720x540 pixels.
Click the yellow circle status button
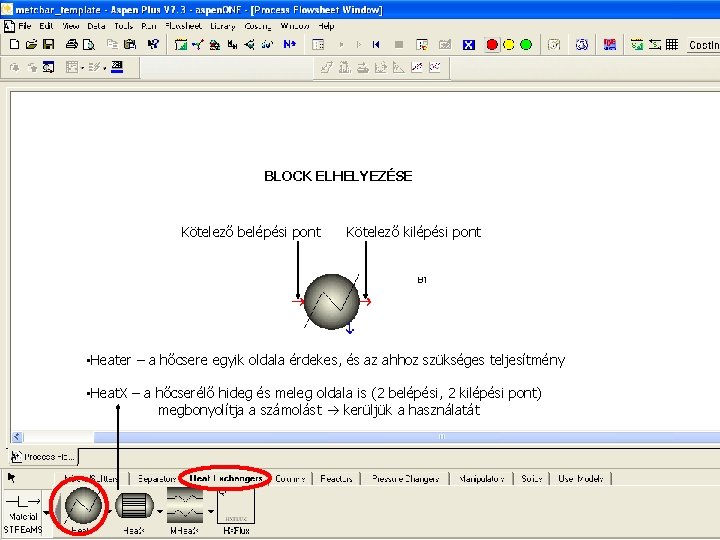click(509, 45)
